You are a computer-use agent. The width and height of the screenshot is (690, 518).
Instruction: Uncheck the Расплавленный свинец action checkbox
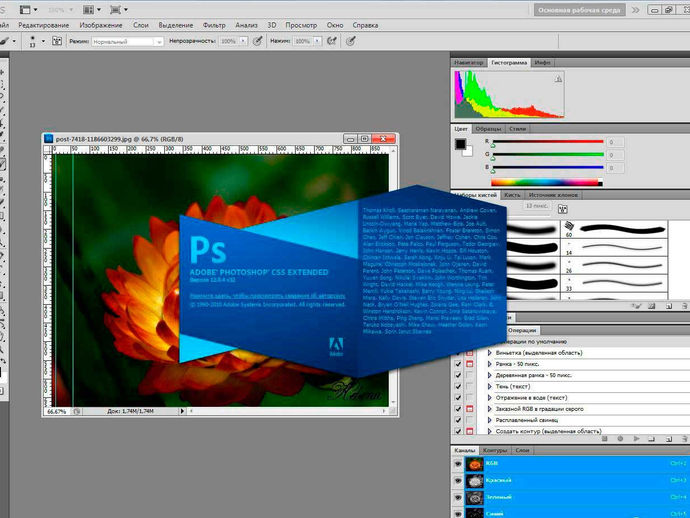point(458,420)
